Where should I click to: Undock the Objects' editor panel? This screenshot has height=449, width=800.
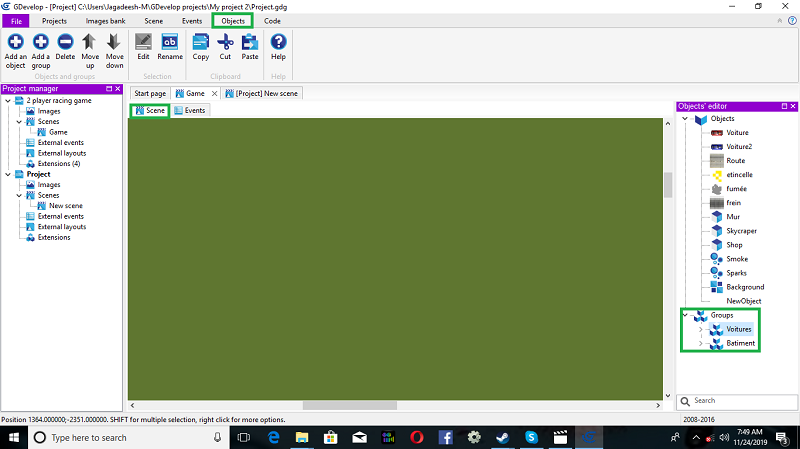click(x=784, y=106)
